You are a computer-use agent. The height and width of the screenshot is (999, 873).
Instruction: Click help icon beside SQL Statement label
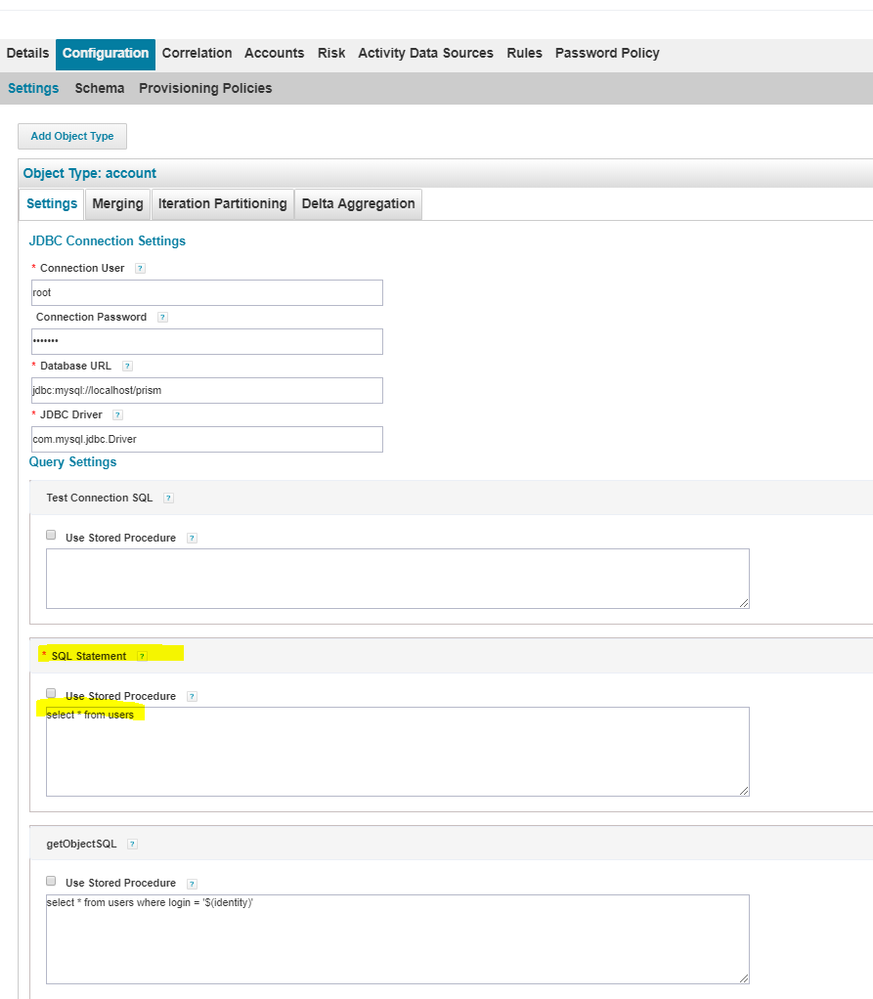[x=142, y=657]
